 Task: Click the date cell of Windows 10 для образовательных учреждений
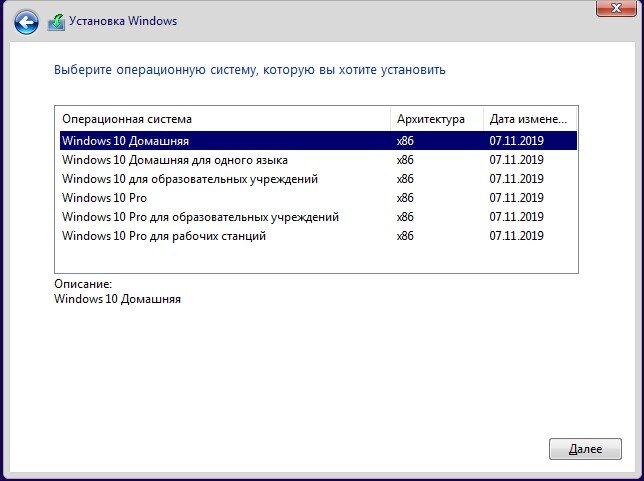tap(516, 179)
